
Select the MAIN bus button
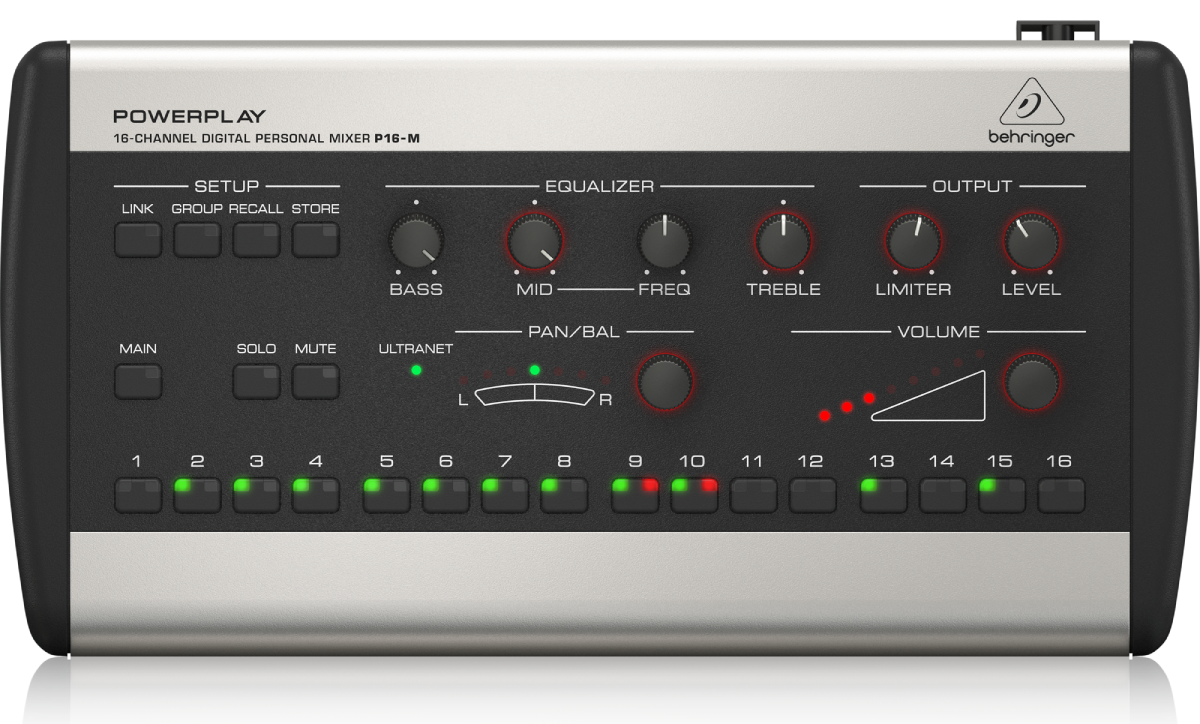tap(138, 381)
